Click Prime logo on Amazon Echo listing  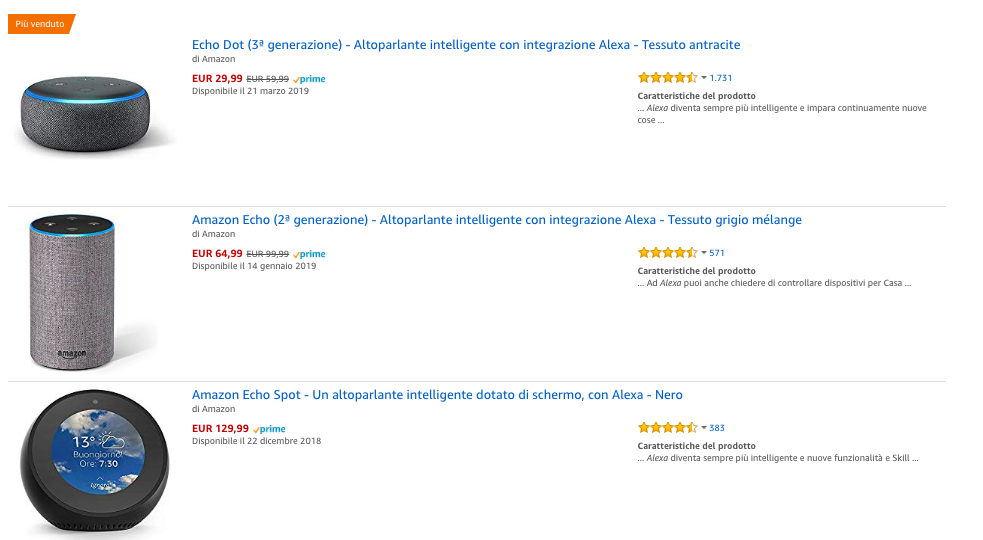pyautogui.click(x=310, y=254)
